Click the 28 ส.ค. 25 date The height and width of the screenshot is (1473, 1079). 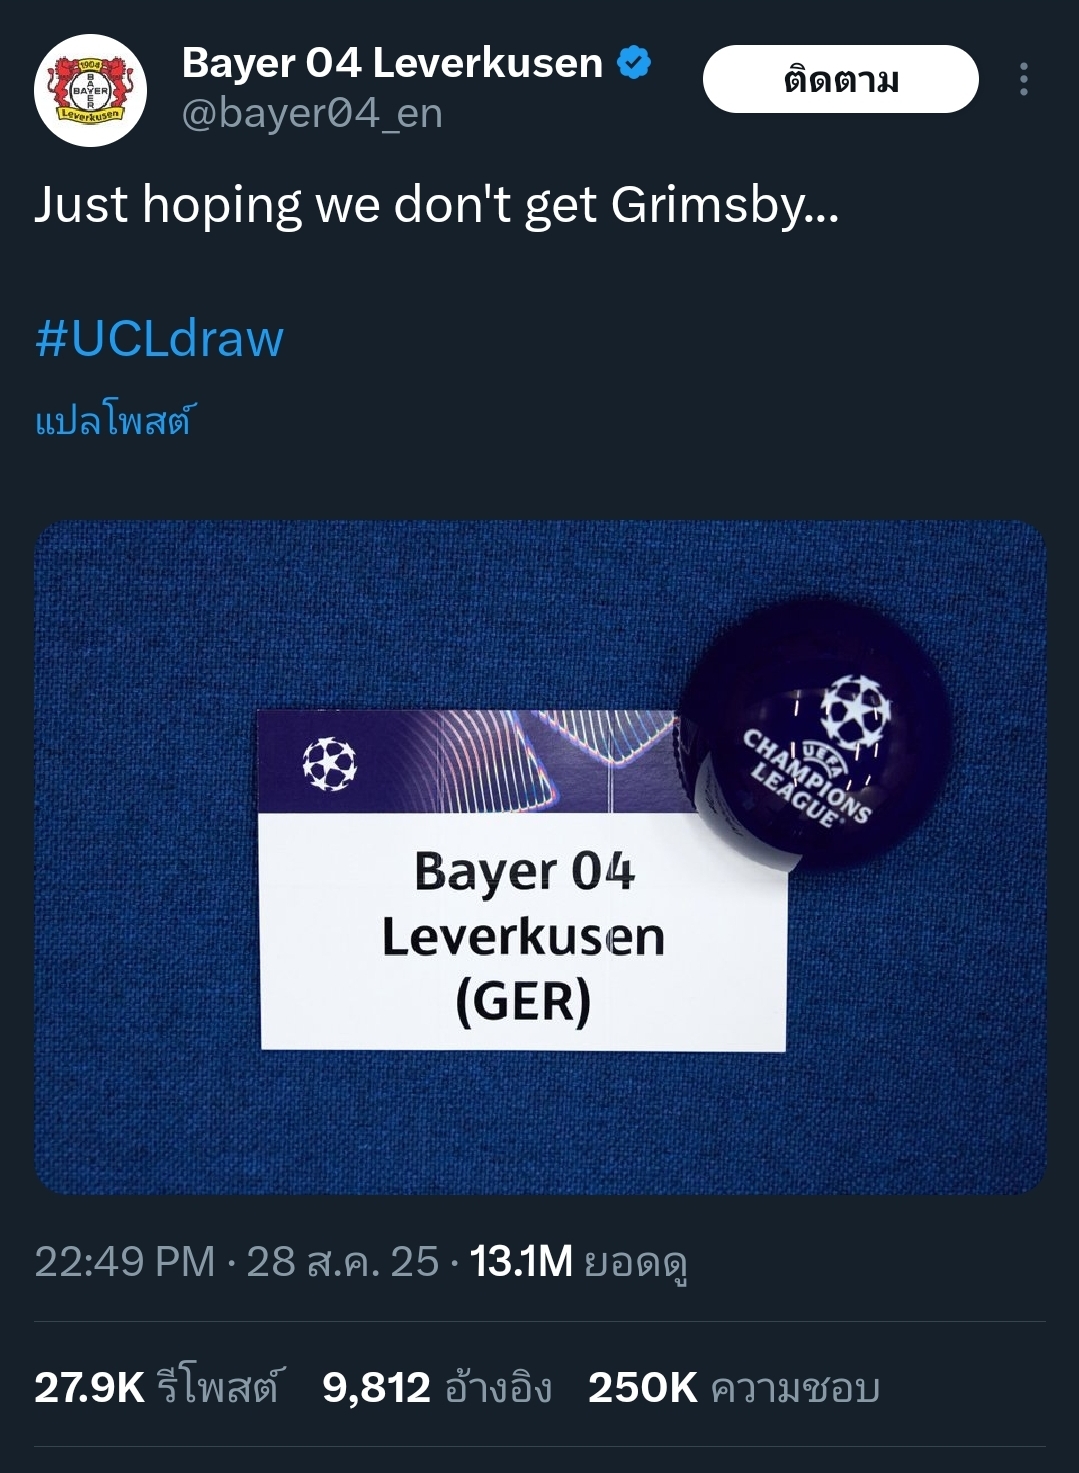[343, 1262]
